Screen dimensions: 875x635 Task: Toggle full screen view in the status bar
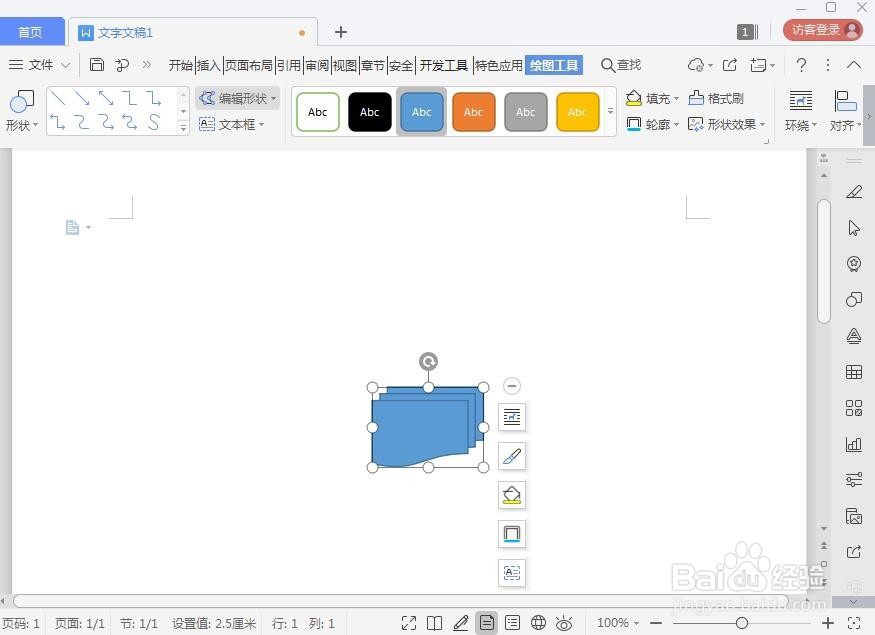coord(408,622)
